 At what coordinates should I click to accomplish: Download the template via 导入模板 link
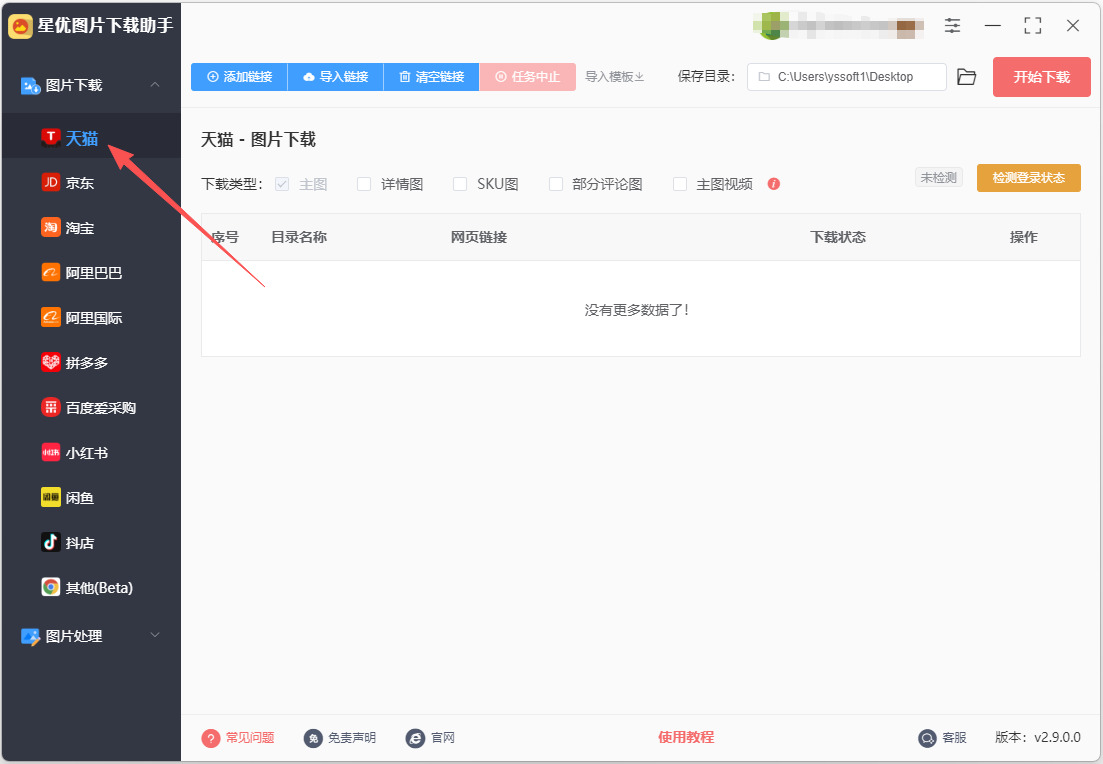click(x=615, y=77)
